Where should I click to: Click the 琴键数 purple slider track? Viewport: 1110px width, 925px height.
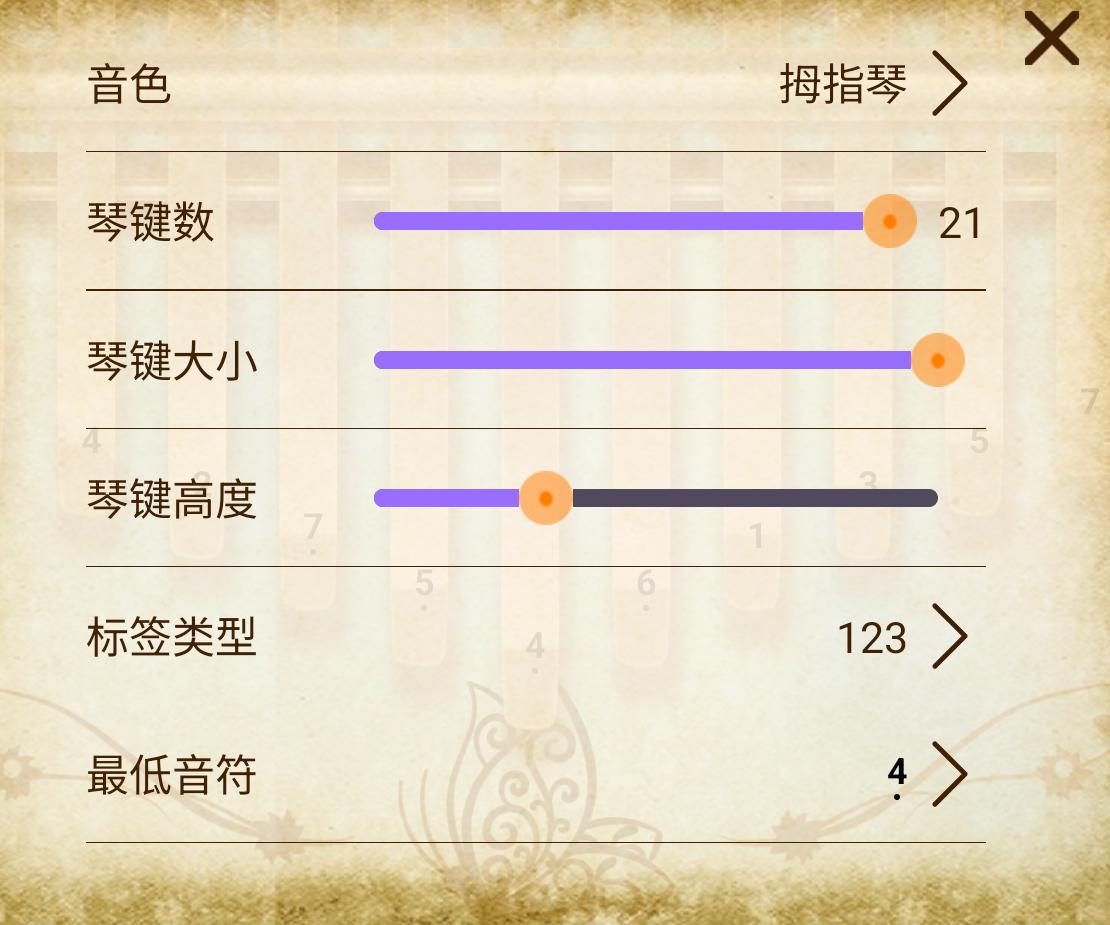[620, 221]
